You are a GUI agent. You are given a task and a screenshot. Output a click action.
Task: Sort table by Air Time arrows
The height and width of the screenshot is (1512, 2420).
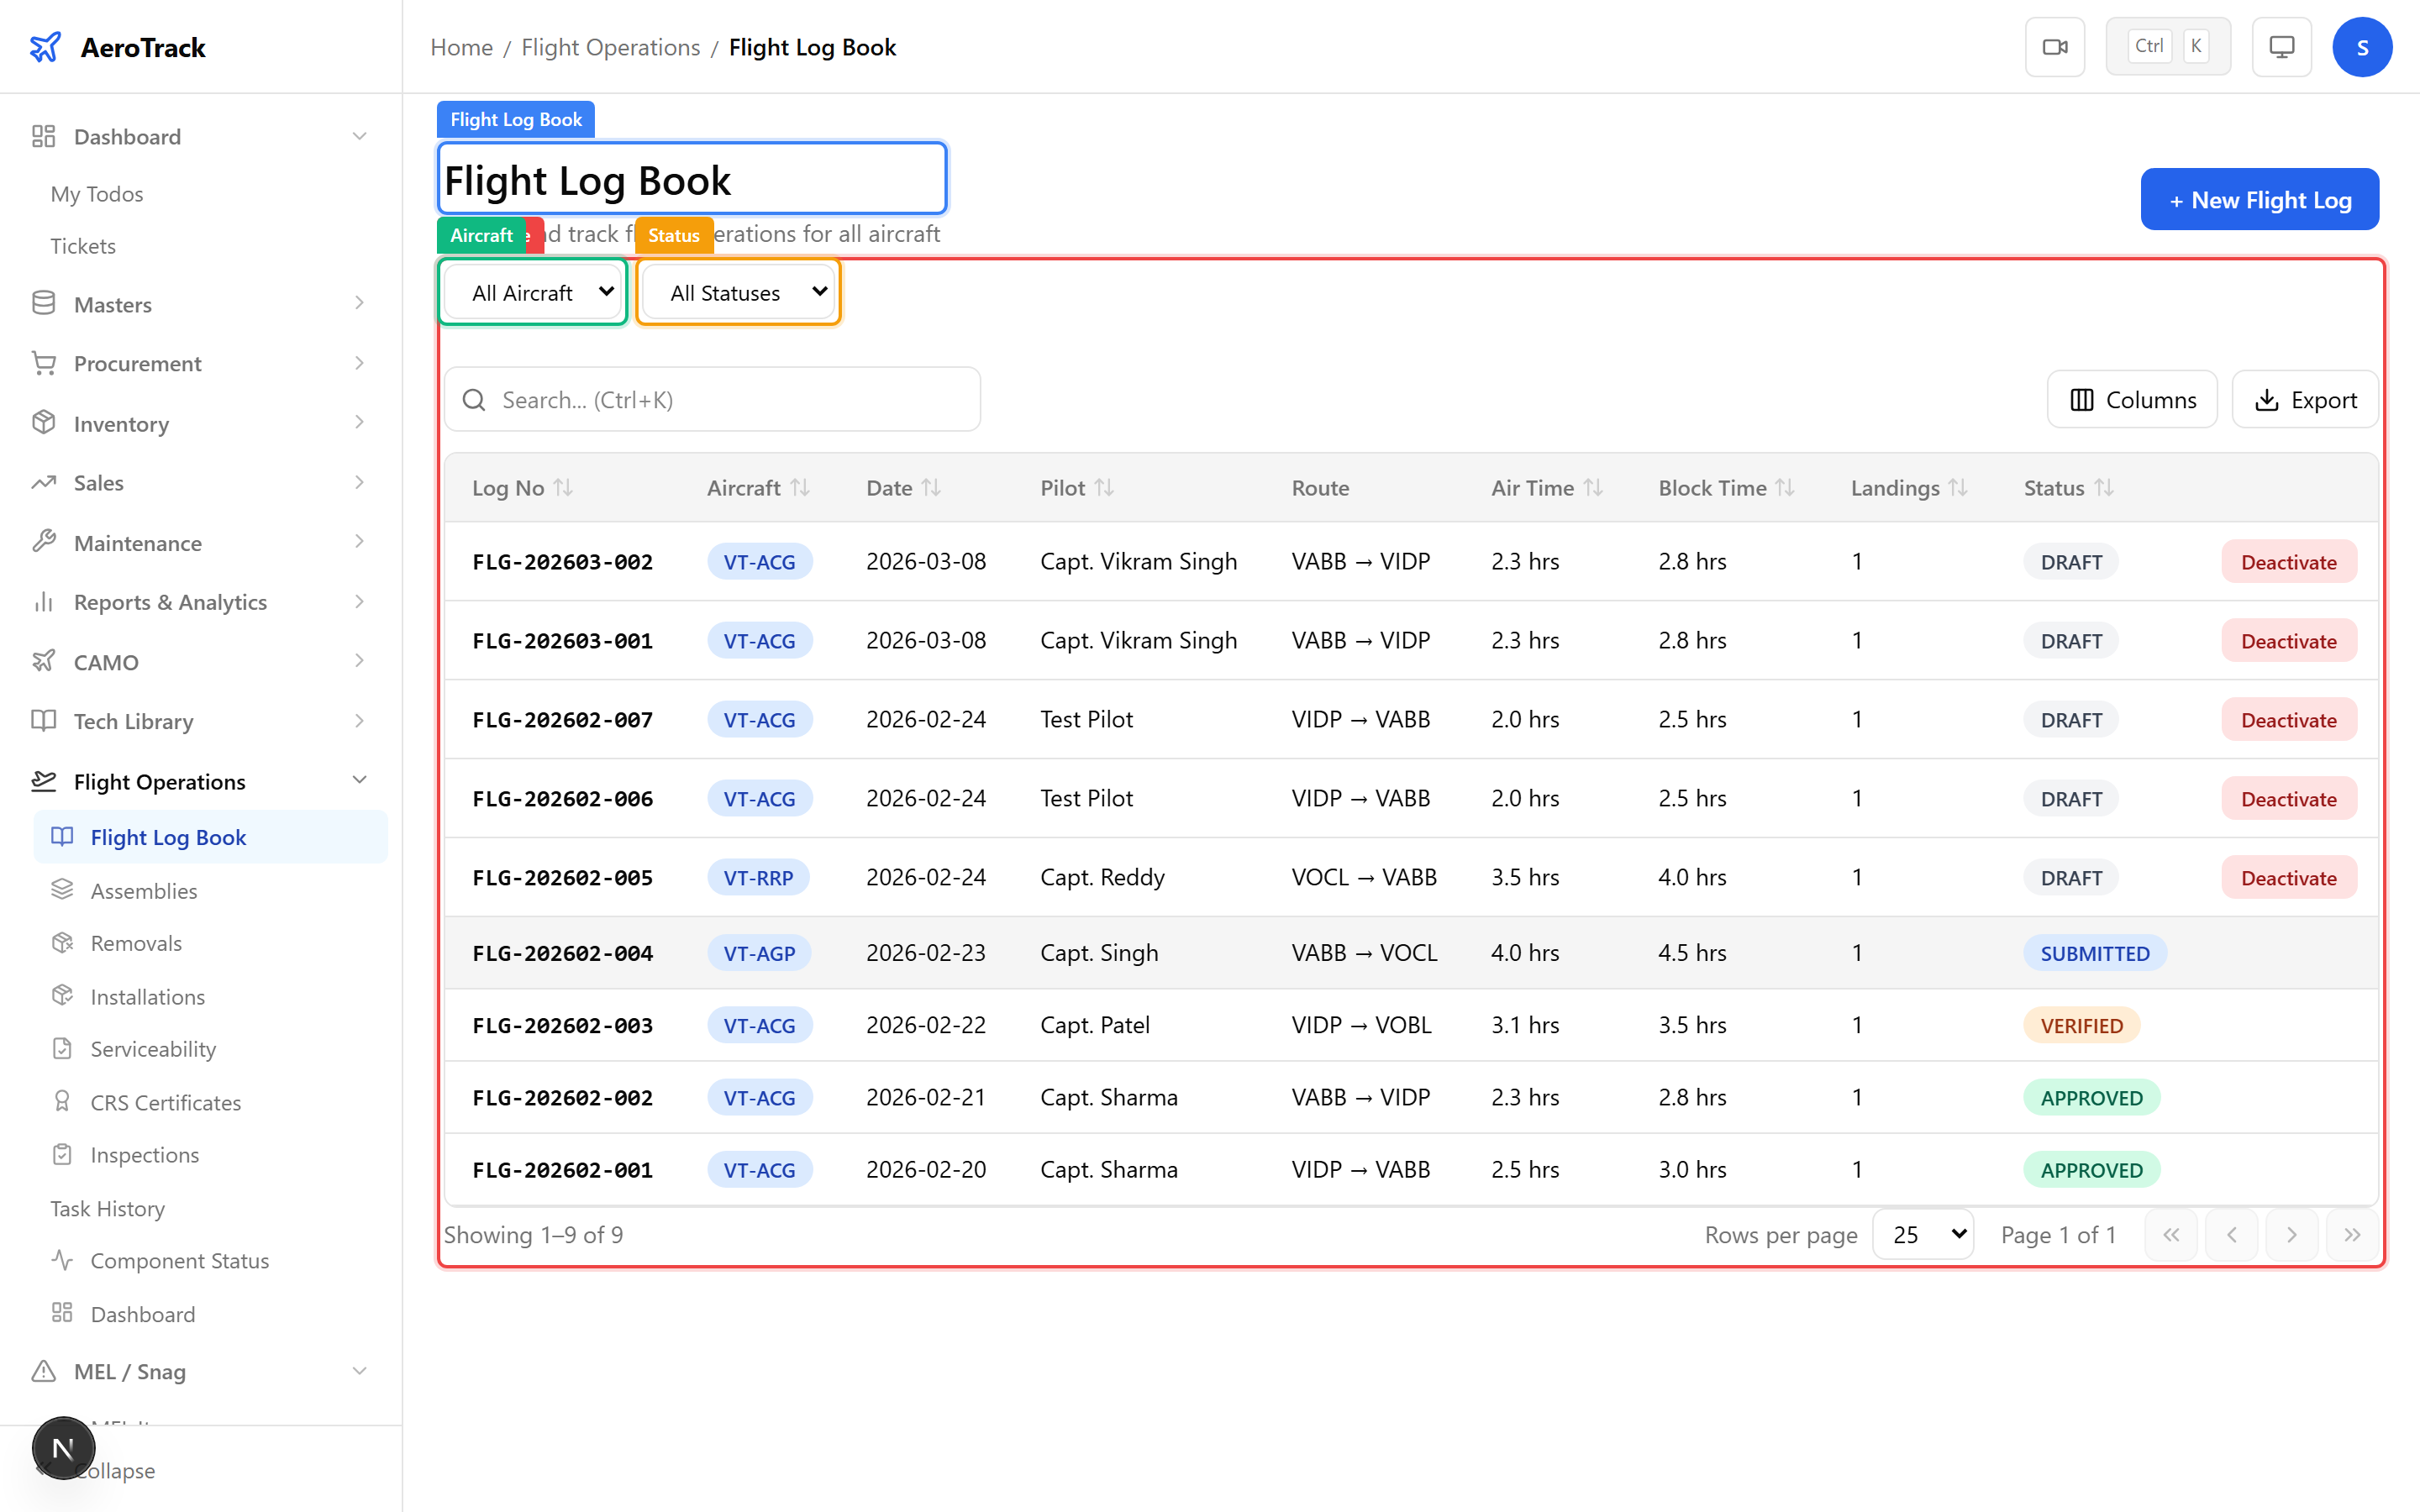[x=1594, y=488]
